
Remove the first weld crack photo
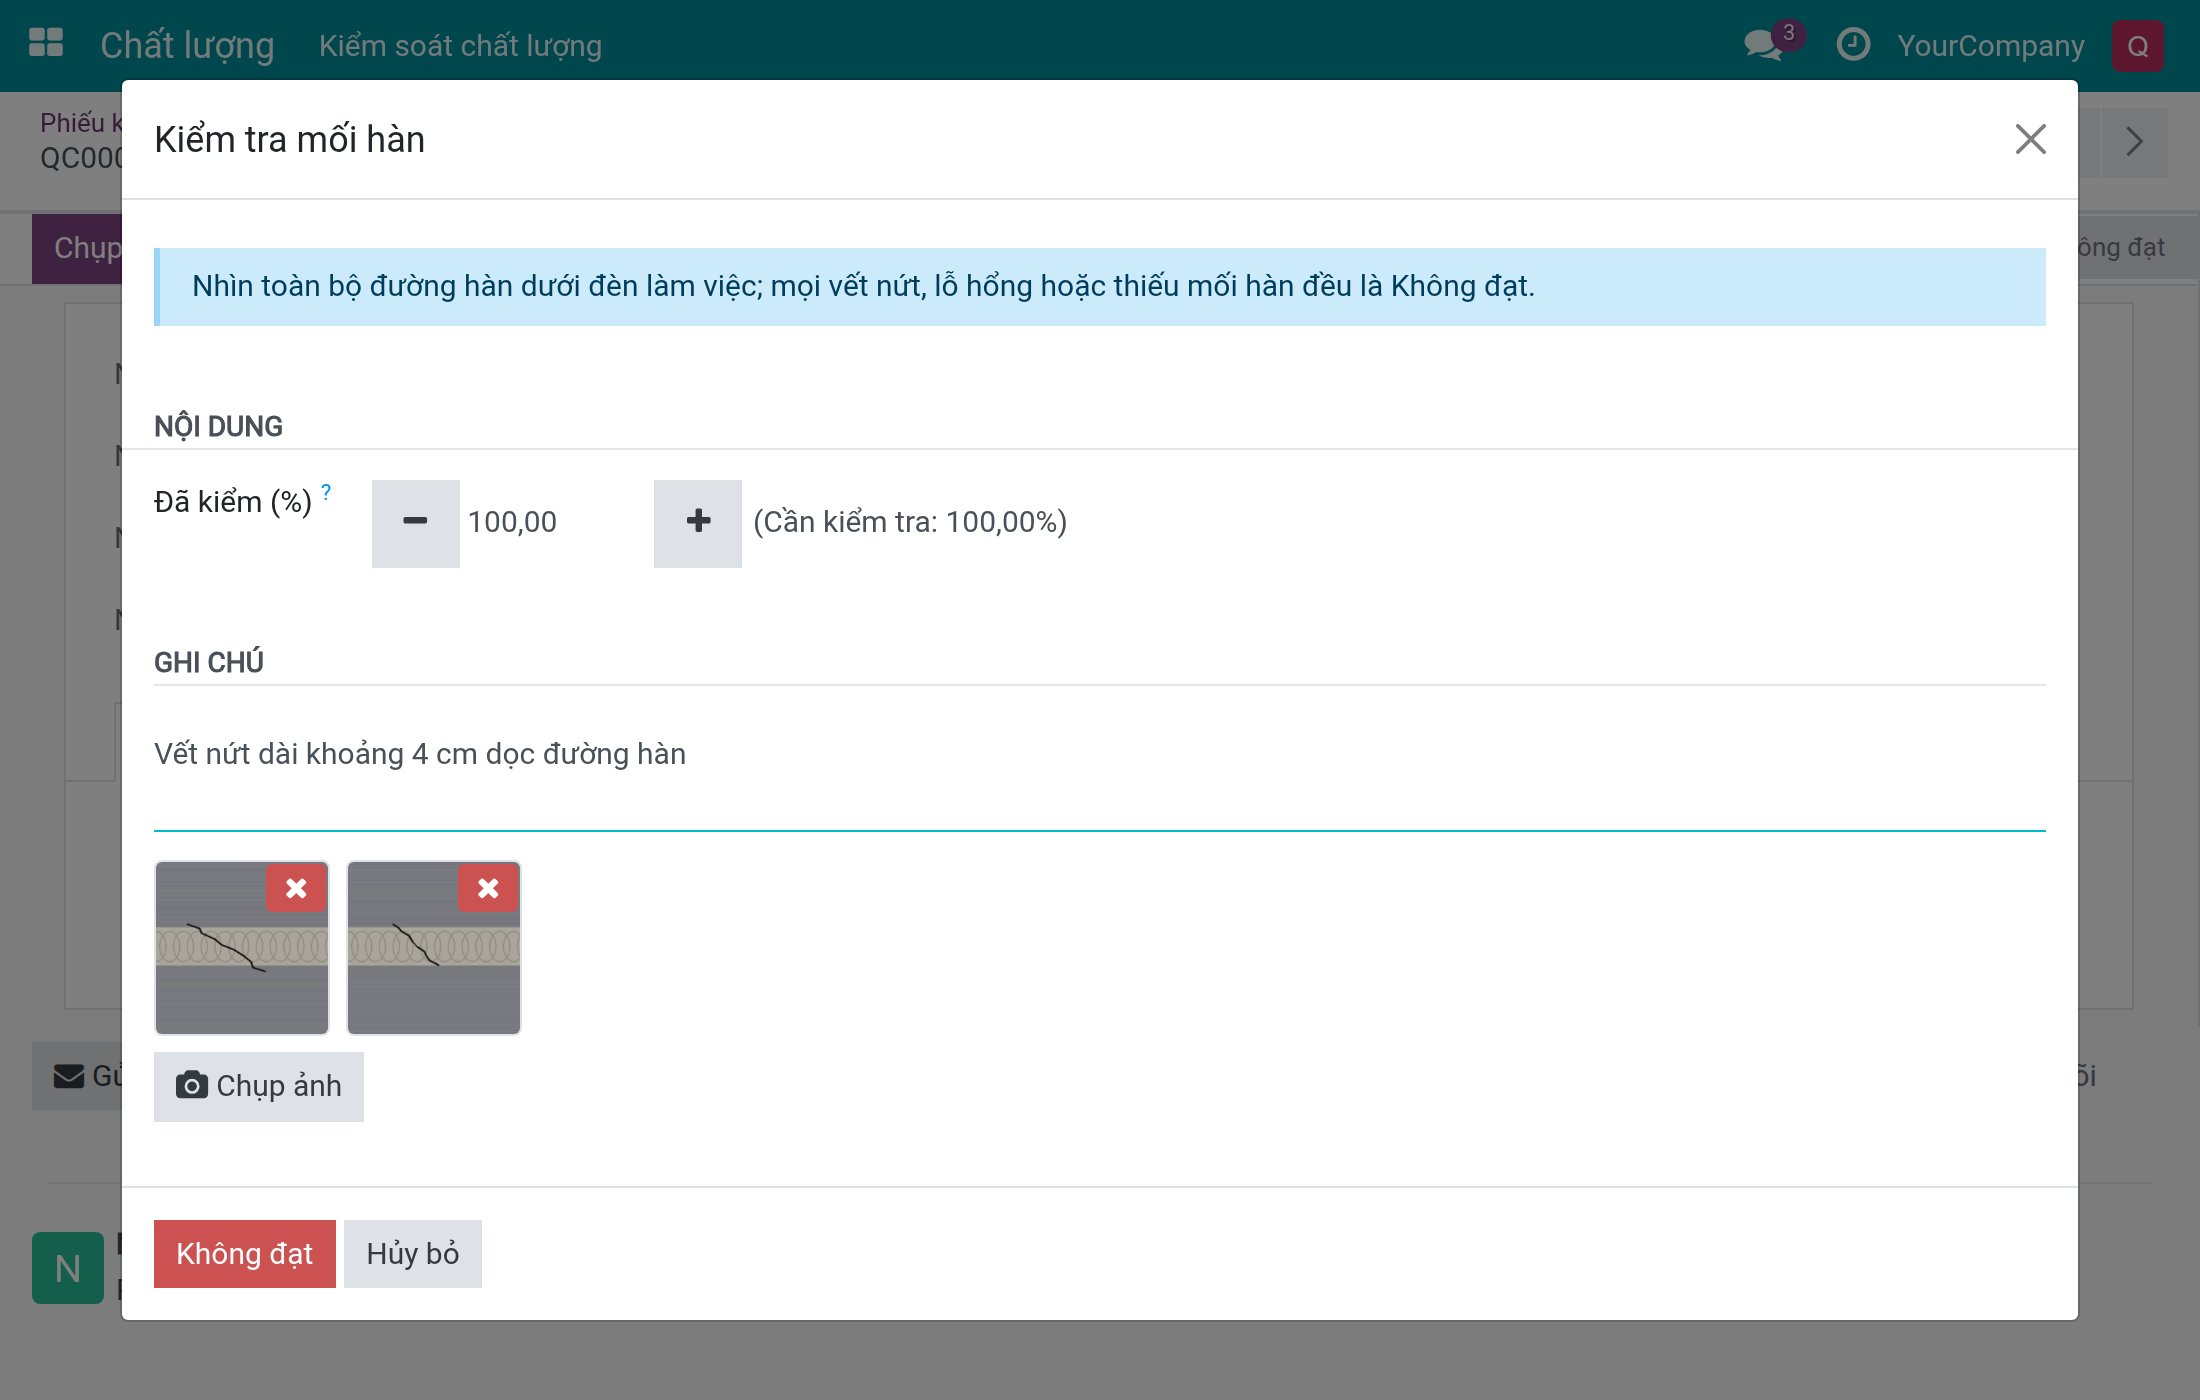point(296,888)
